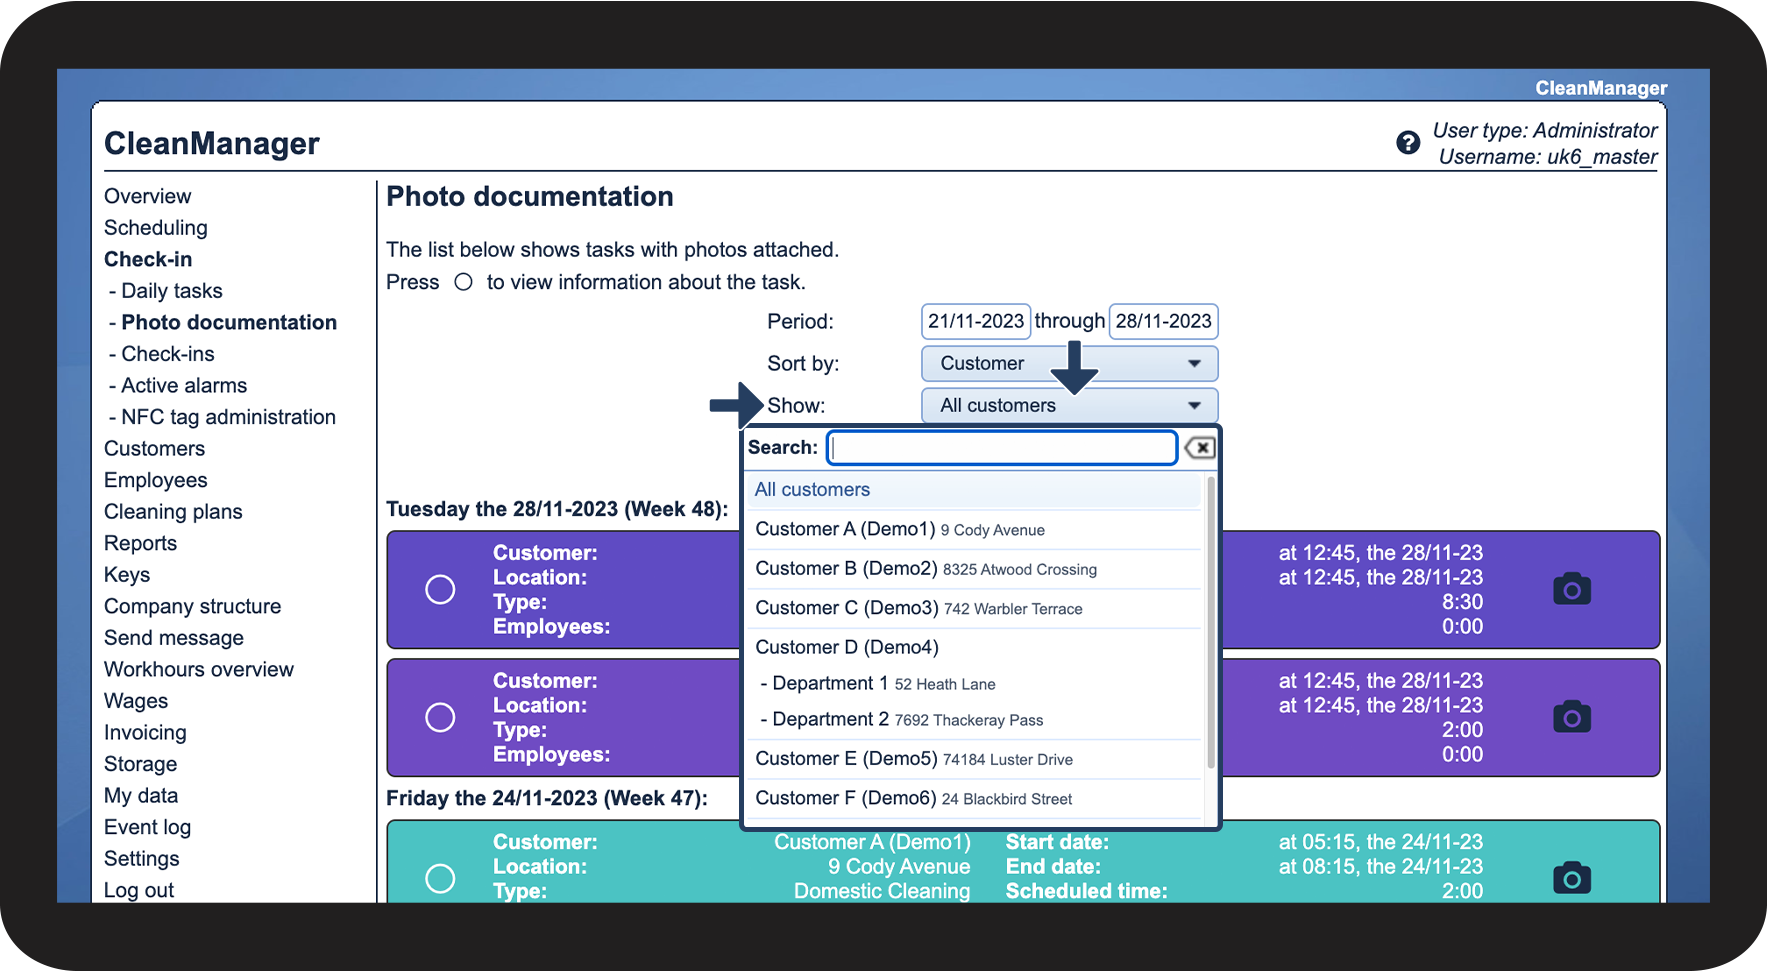Select the second purple task's info circle
Image resolution: width=1767 pixels, height=971 pixels.
tap(440, 718)
